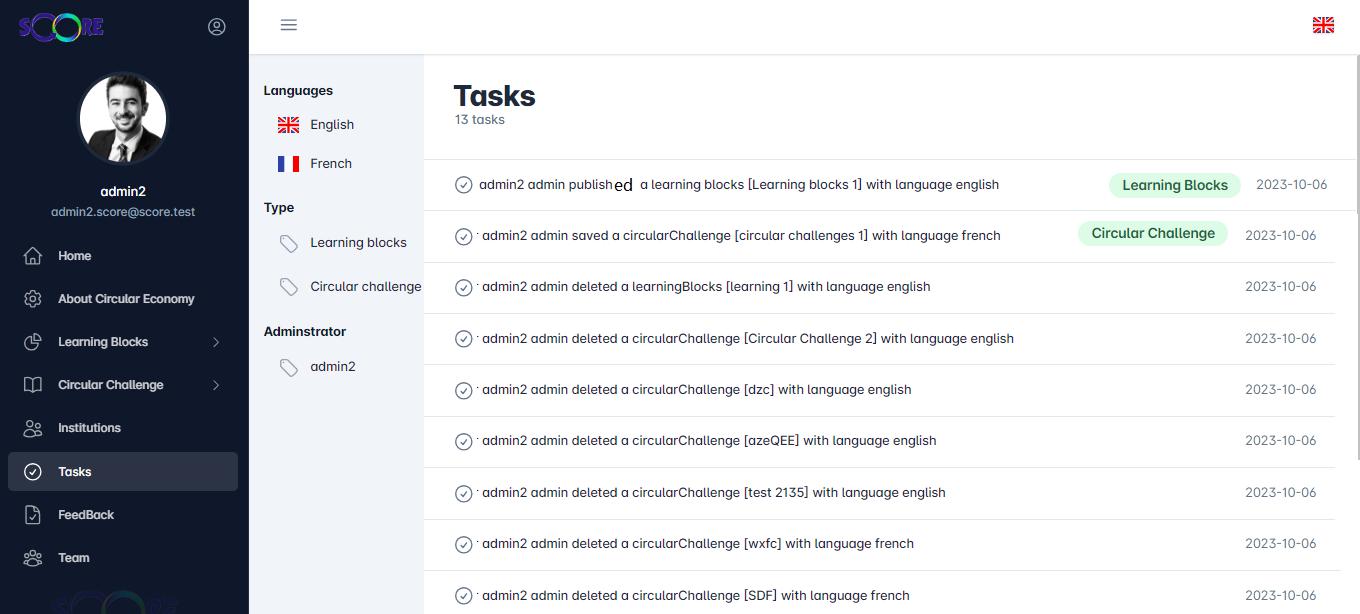Toggle check circle on saved circularChallenge task
Screen dimensions: 1360x614
[464, 237]
